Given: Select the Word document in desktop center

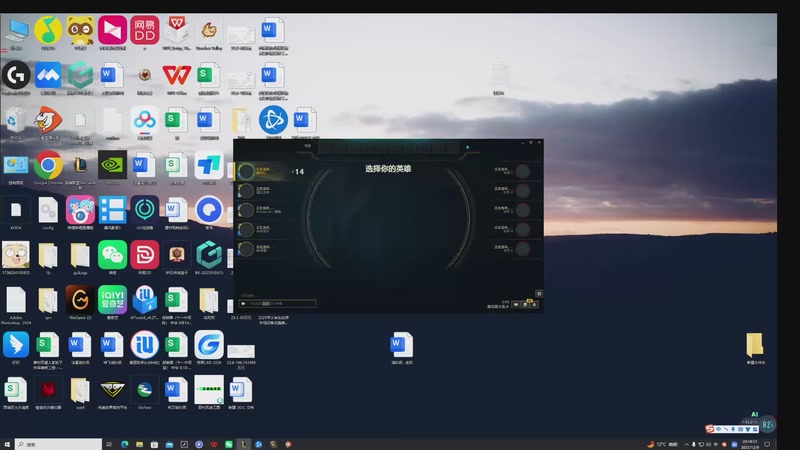Looking at the screenshot, I should pyautogui.click(x=402, y=345).
